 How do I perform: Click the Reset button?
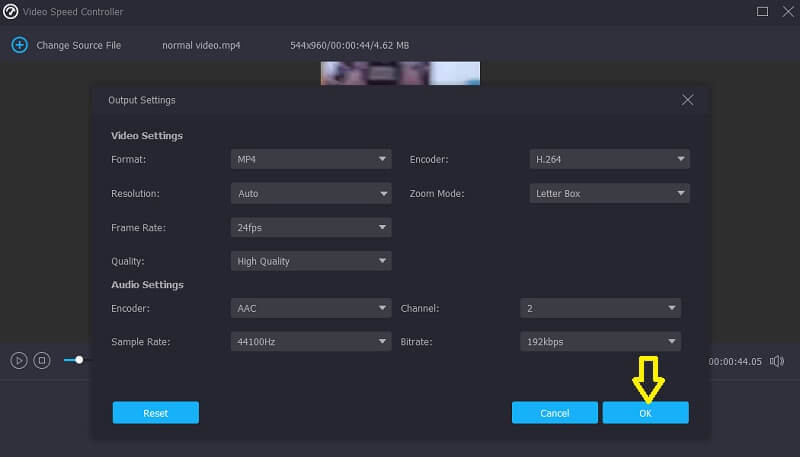point(155,413)
